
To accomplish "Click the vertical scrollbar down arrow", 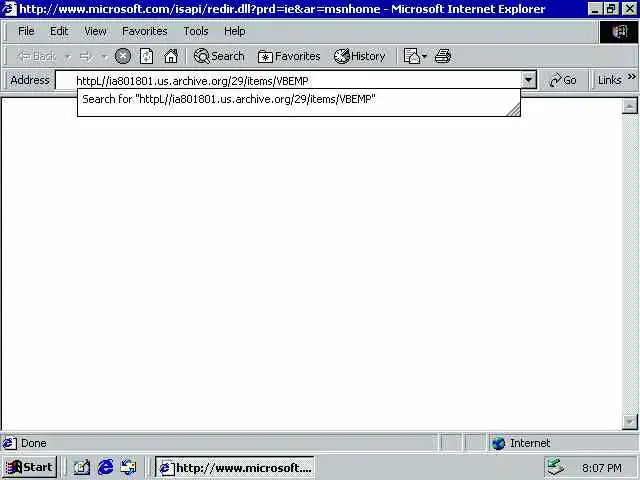I will coord(629,422).
